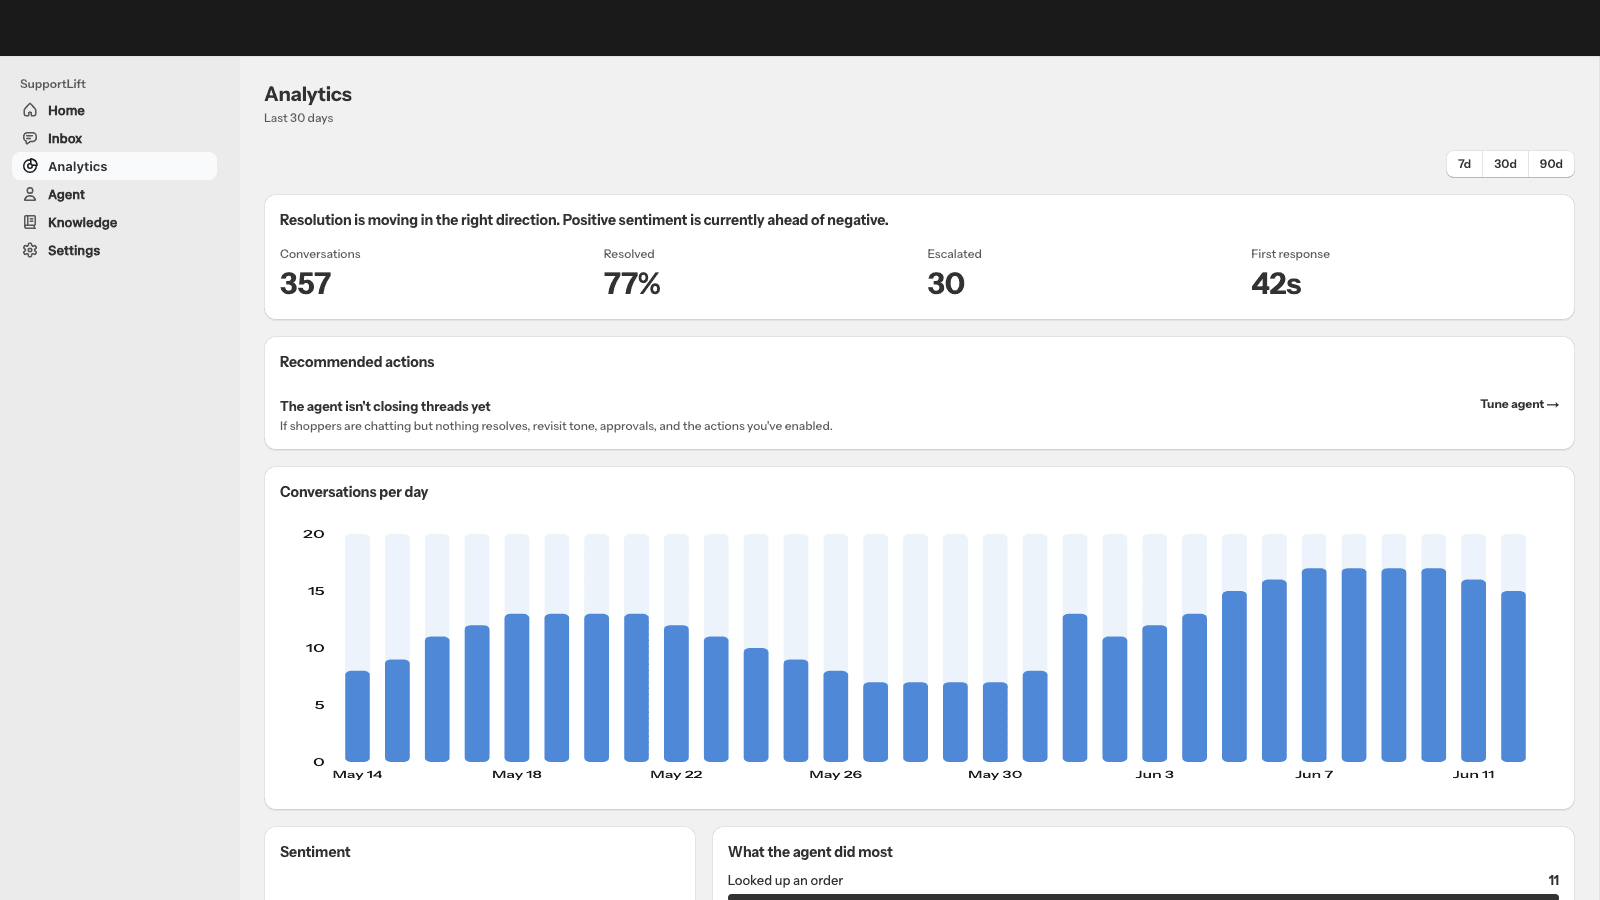Click the Conversations value 357
This screenshot has height=900, width=1600.
(x=305, y=284)
